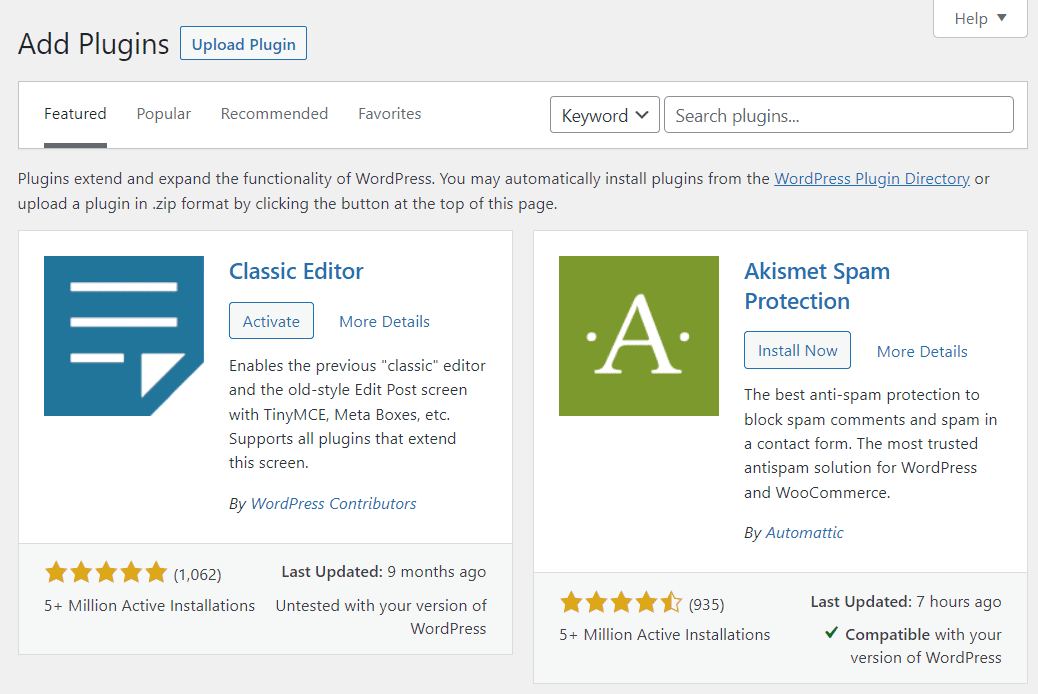1038x694 pixels.
Task: Open the Help dropdown
Action: pos(978,18)
